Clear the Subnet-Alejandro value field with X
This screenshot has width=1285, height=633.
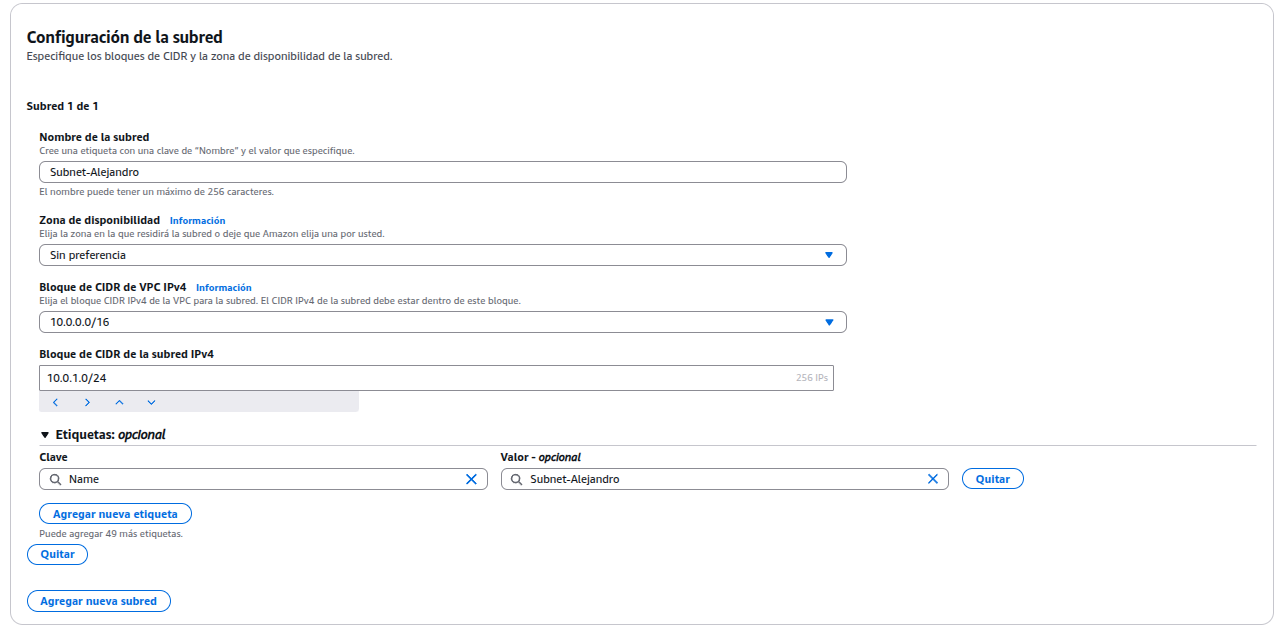[932, 479]
